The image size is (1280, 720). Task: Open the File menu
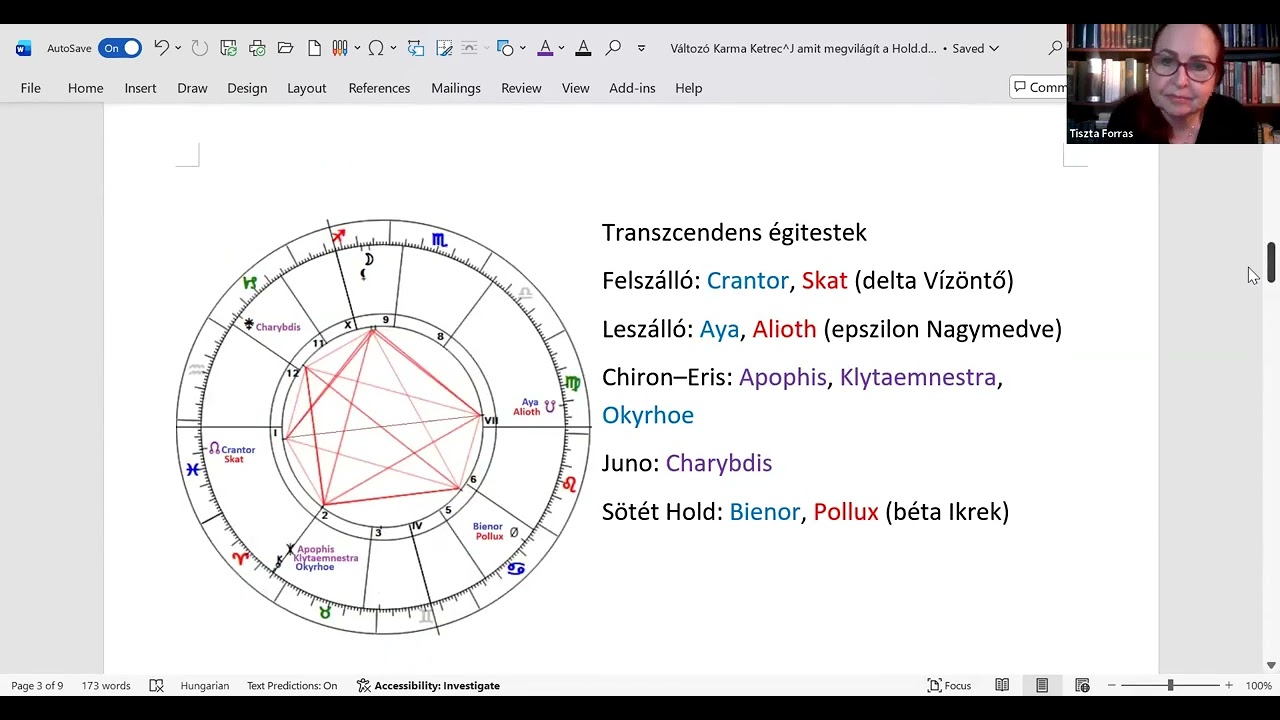tap(31, 88)
